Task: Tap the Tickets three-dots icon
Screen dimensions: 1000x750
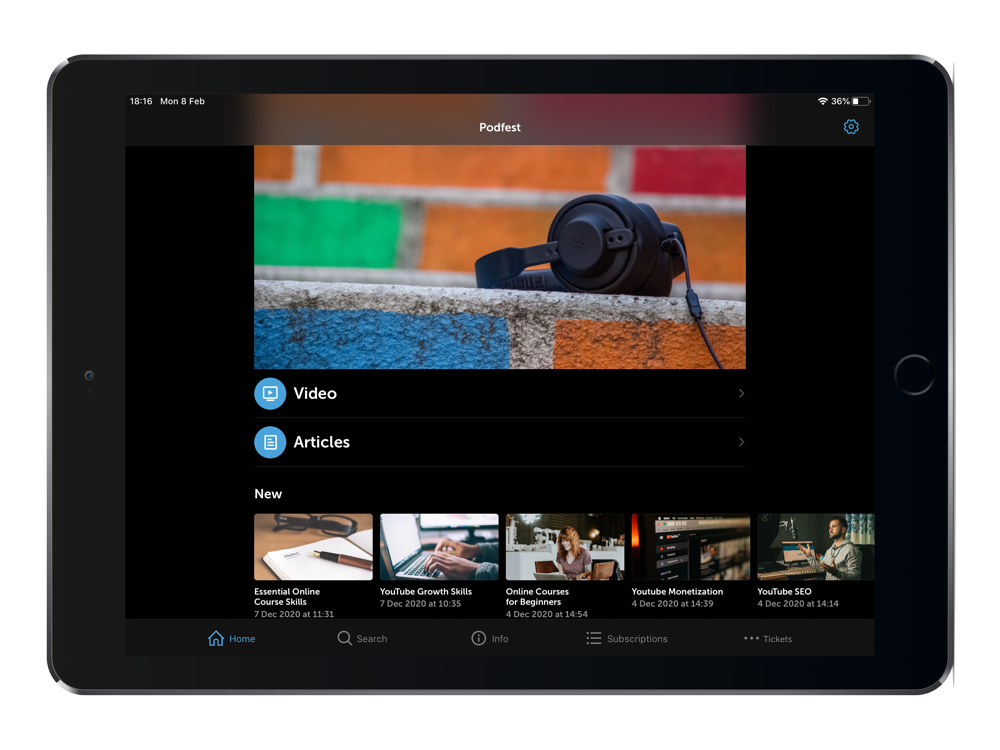Action: 751,638
